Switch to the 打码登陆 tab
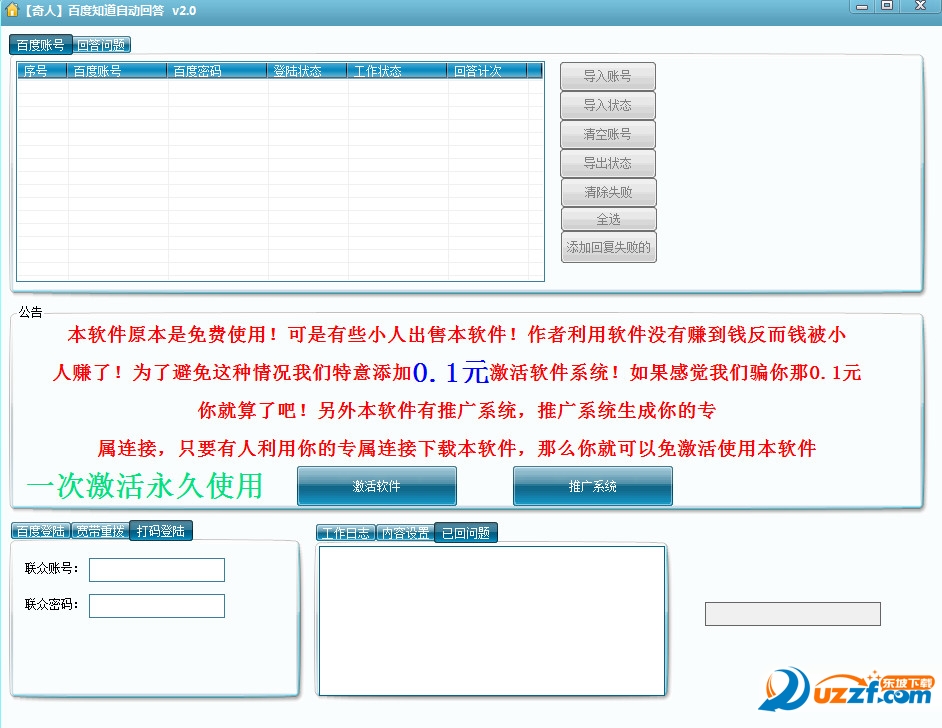942x728 pixels. [x=160, y=531]
